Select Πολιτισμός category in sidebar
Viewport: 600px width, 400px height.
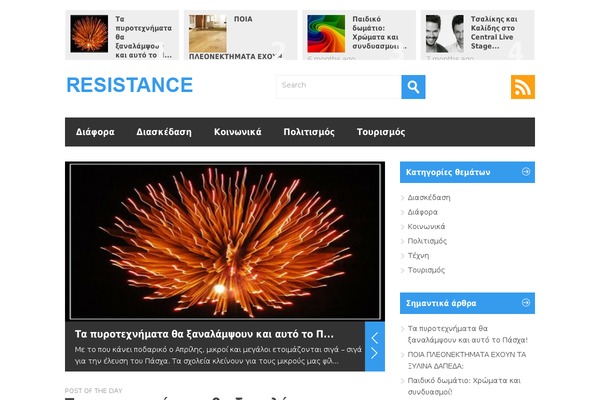pos(427,241)
